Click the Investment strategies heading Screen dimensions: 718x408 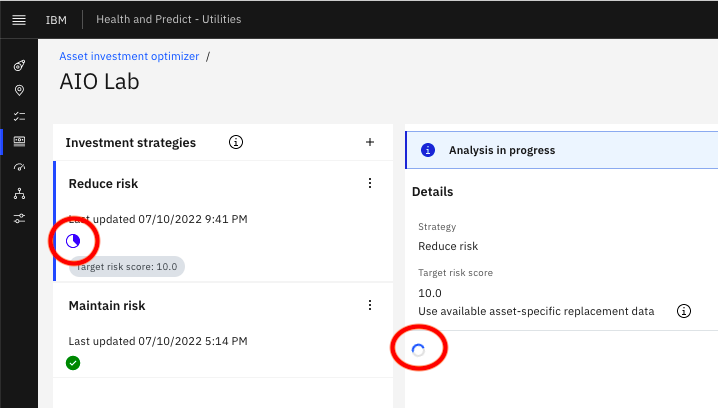pos(131,142)
